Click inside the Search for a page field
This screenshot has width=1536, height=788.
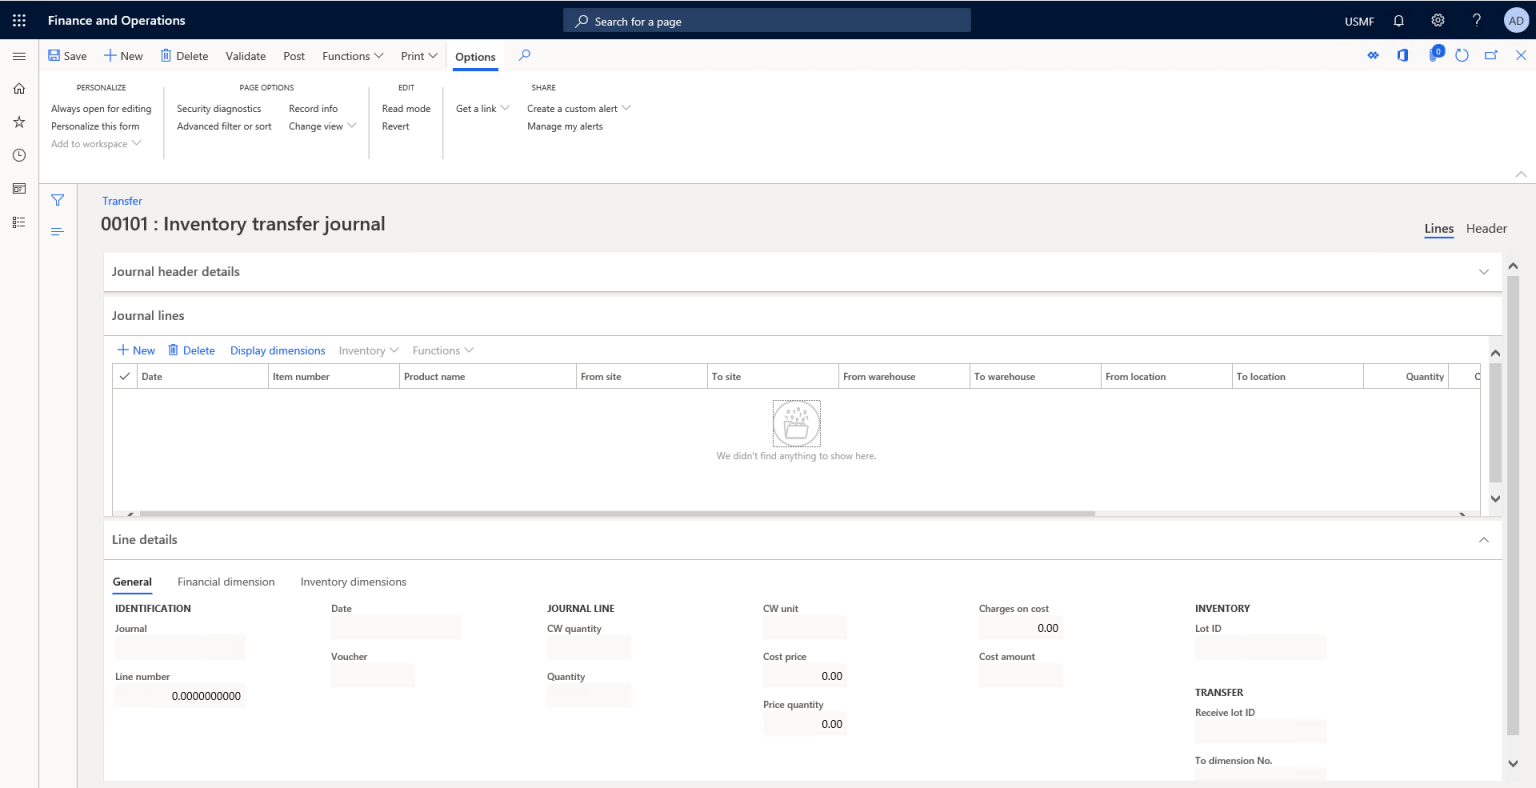tap(766, 20)
